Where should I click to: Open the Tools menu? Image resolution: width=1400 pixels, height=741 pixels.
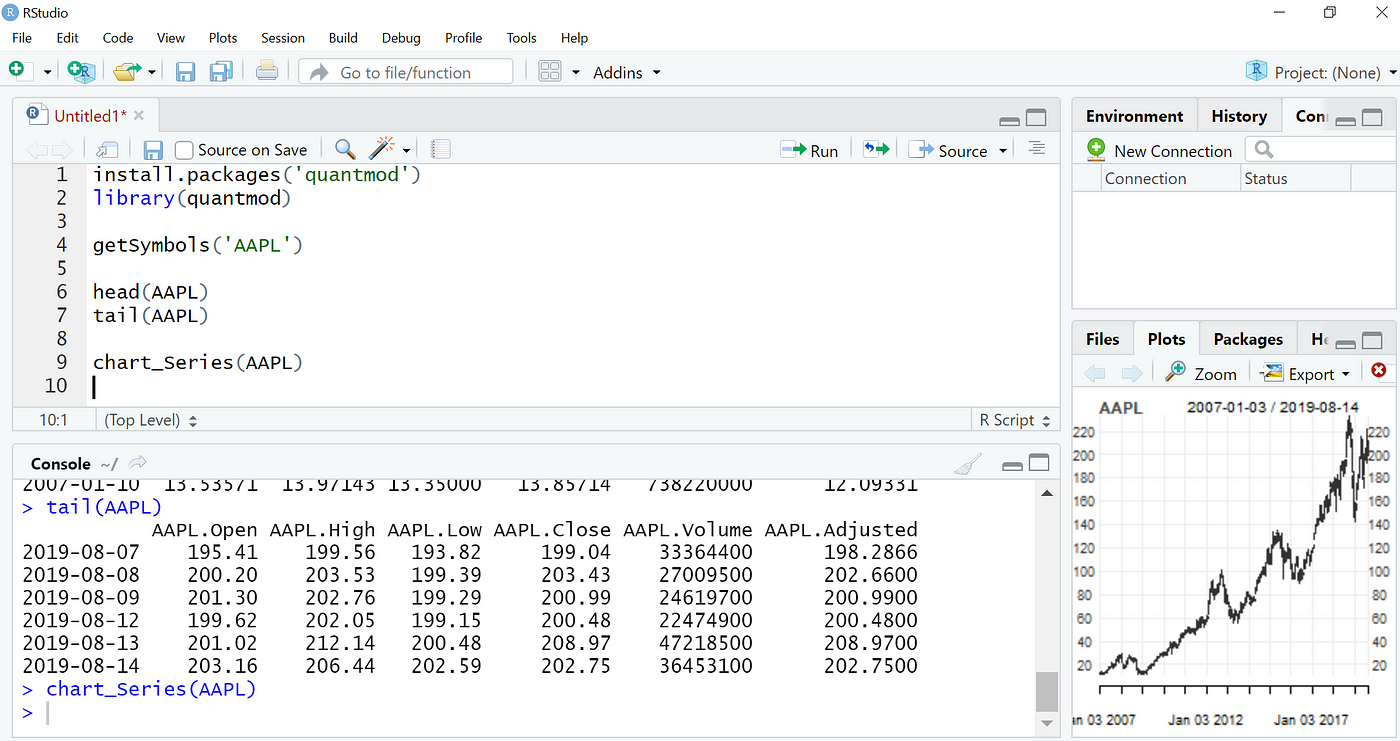click(521, 38)
